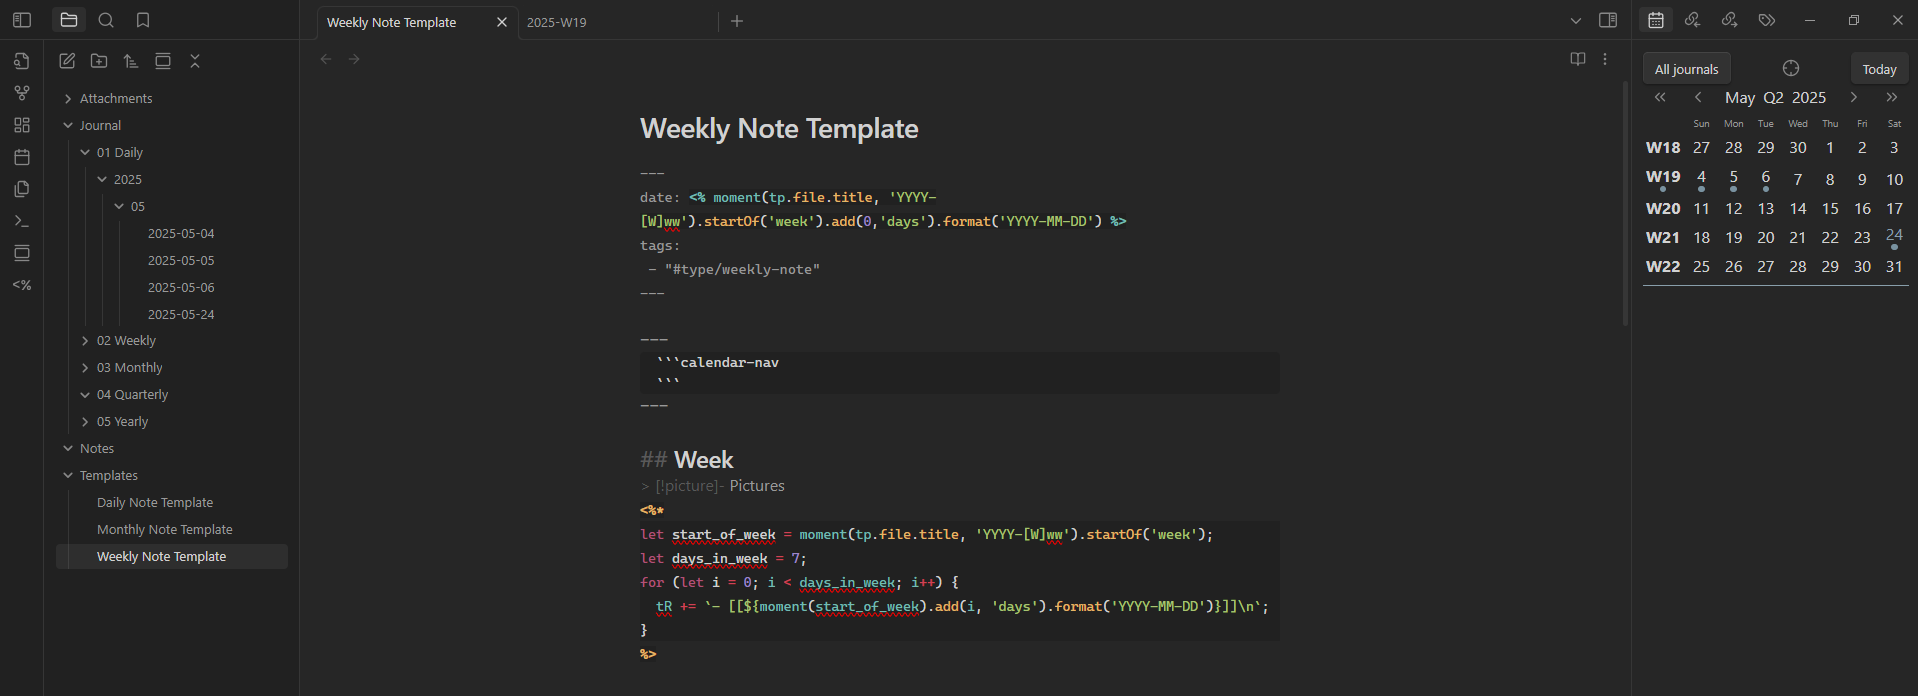The height and width of the screenshot is (696, 1918).
Task: Go to previous month in calendar
Action: pyautogui.click(x=1698, y=97)
